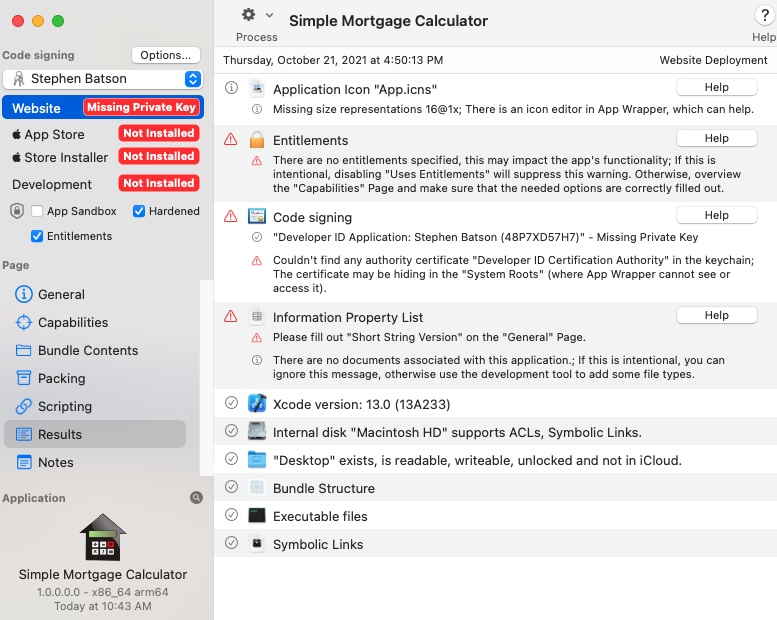Click the Macintosh HD disk icon
Viewport: 777px width, 620px height.
point(257,431)
